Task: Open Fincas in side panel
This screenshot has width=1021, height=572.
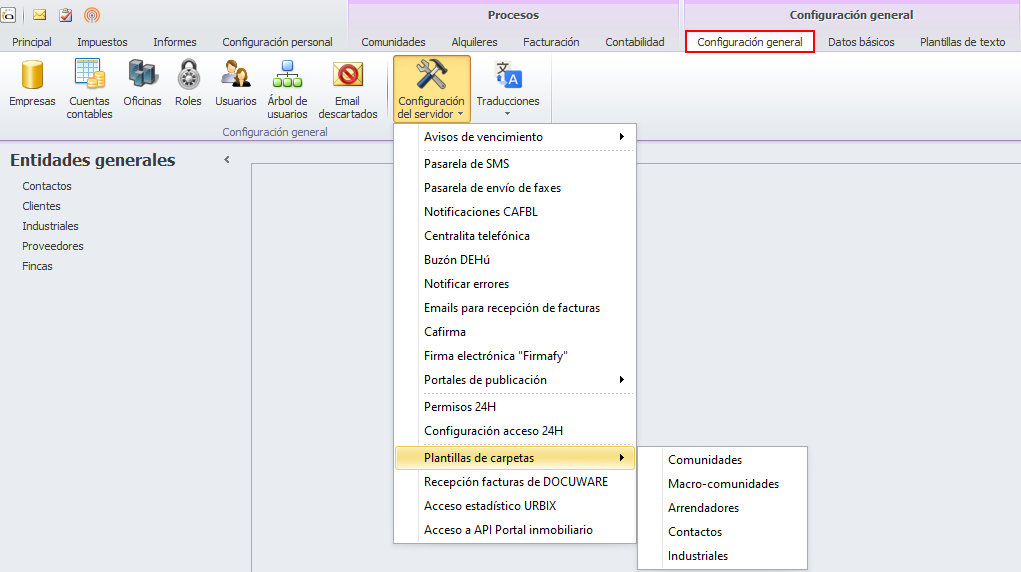Action: 37,266
